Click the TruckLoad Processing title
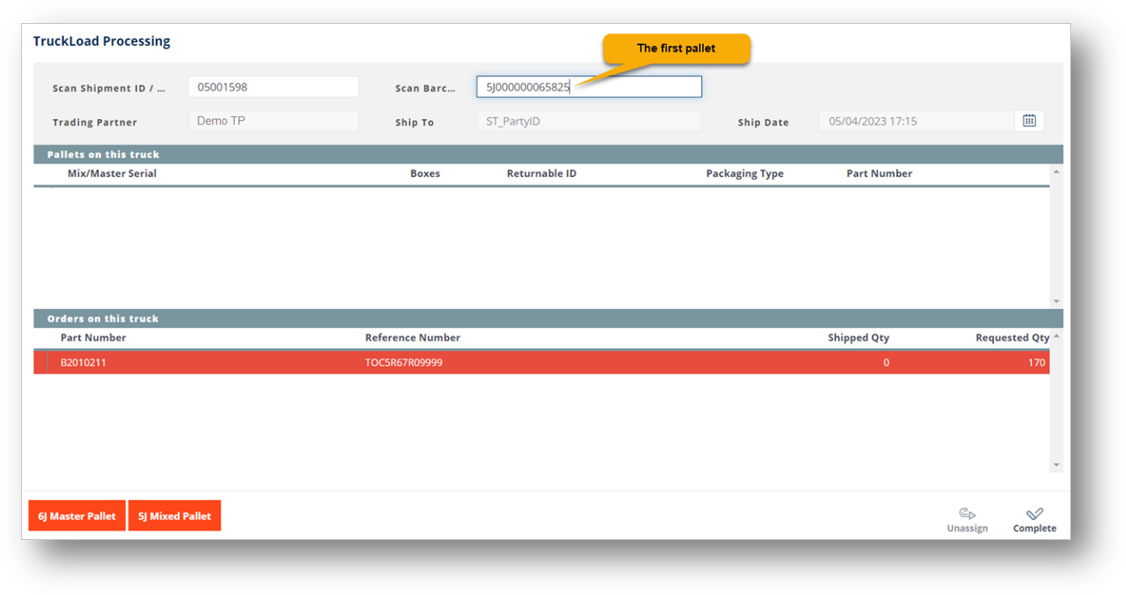 pos(101,40)
